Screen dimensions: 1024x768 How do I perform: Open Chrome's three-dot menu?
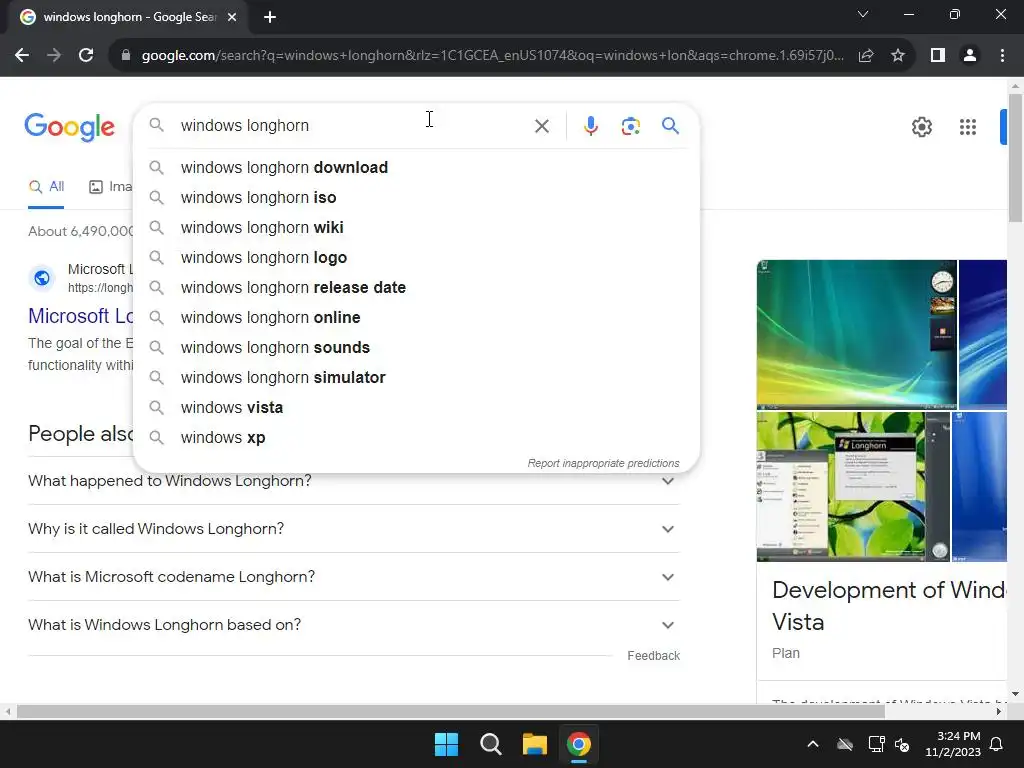click(x=1002, y=56)
